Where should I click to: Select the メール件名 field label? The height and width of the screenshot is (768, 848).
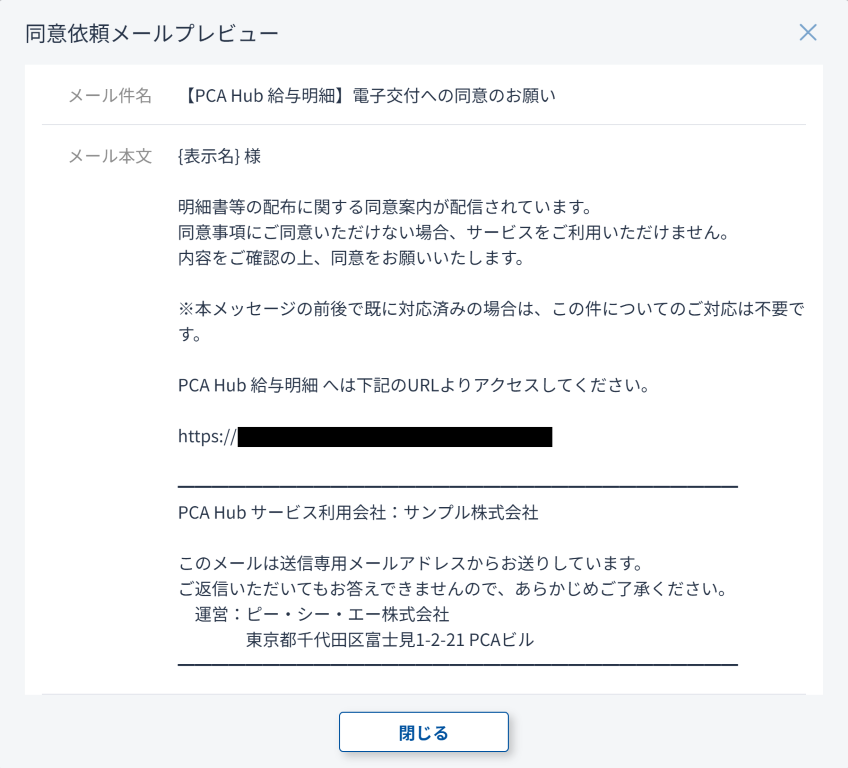pos(110,96)
